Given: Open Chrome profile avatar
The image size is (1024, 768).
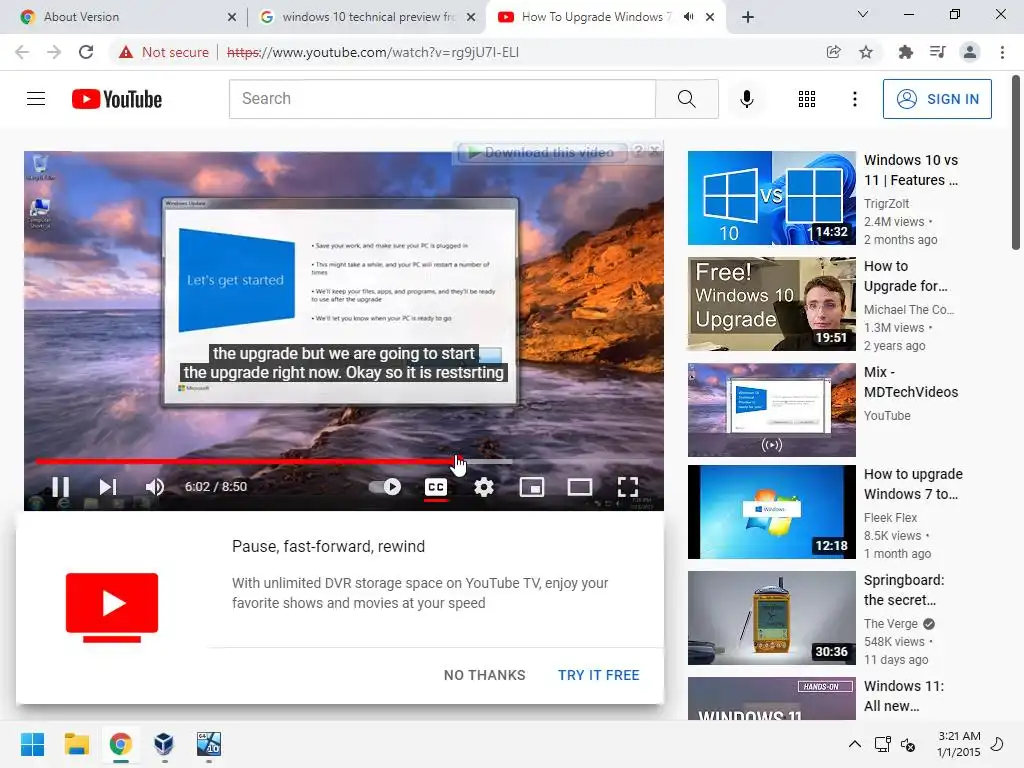Looking at the screenshot, I should point(970,52).
